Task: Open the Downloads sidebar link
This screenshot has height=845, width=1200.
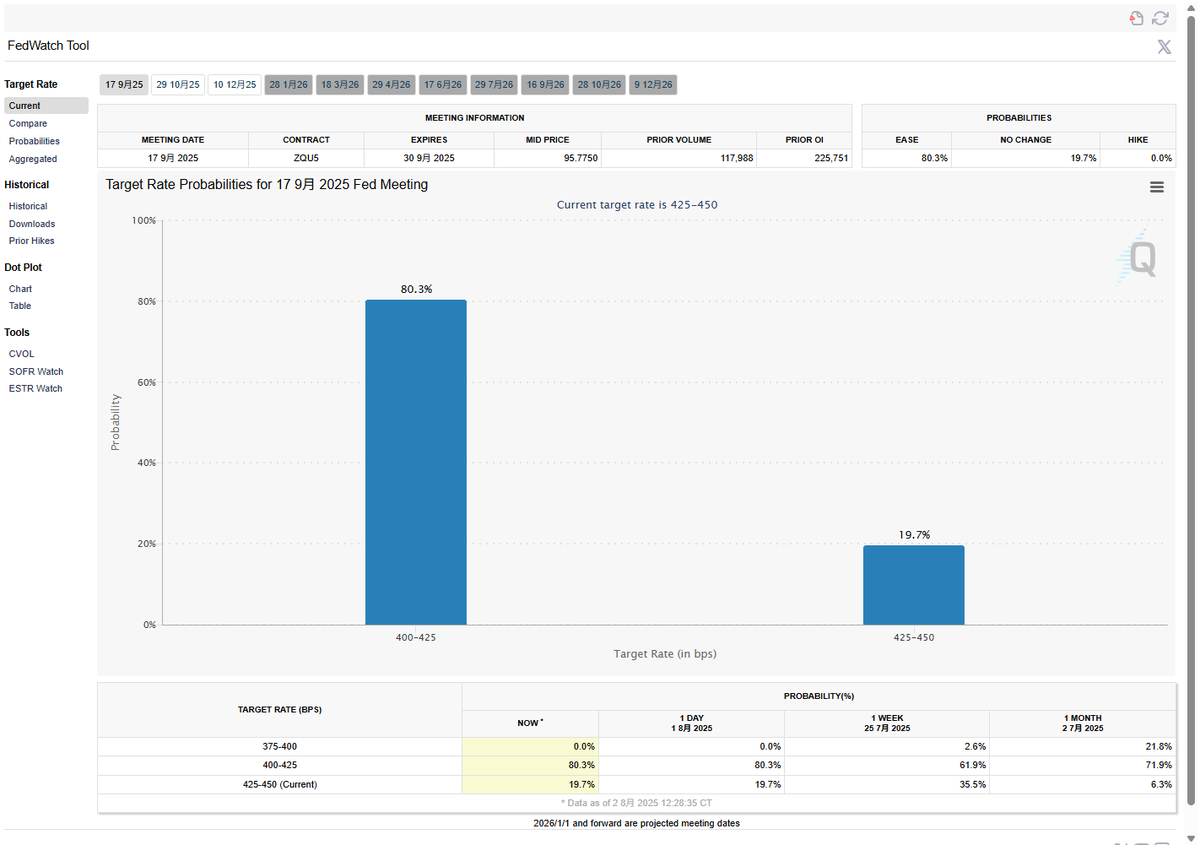Action: 32,224
